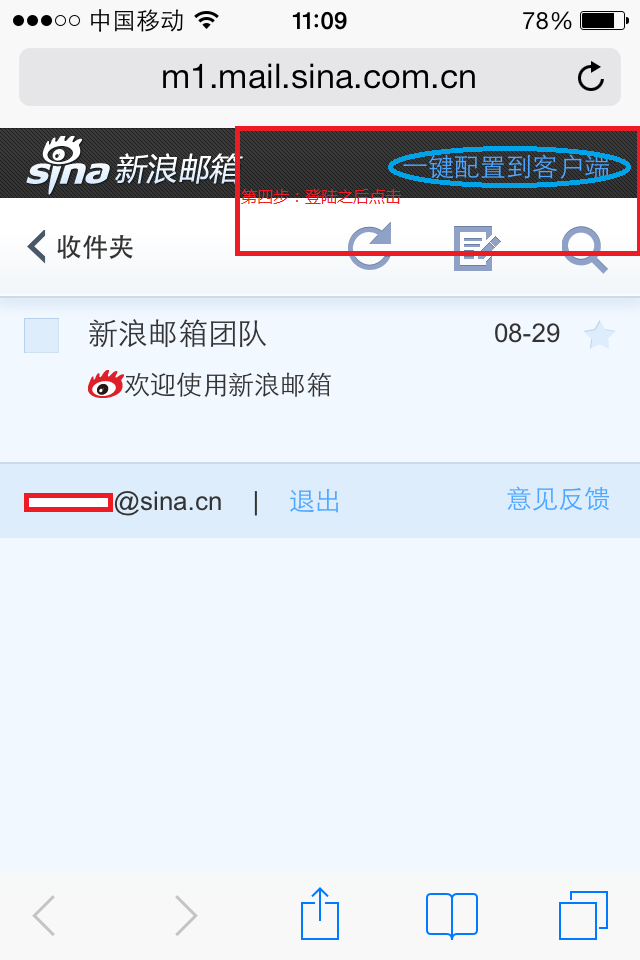The height and width of the screenshot is (960, 640).
Task: Check the 新浪邮箱团队 message checkbox
Action: pos(41,335)
